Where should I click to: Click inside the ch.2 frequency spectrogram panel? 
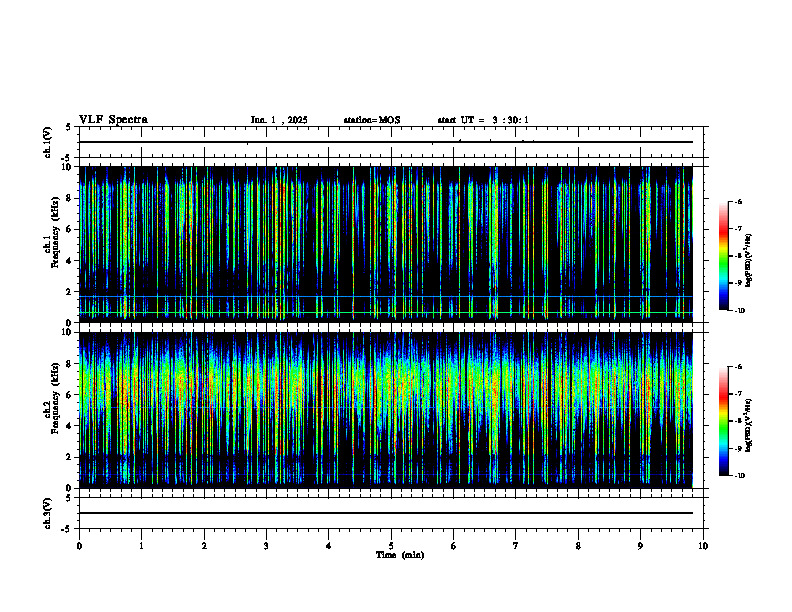coord(386,410)
